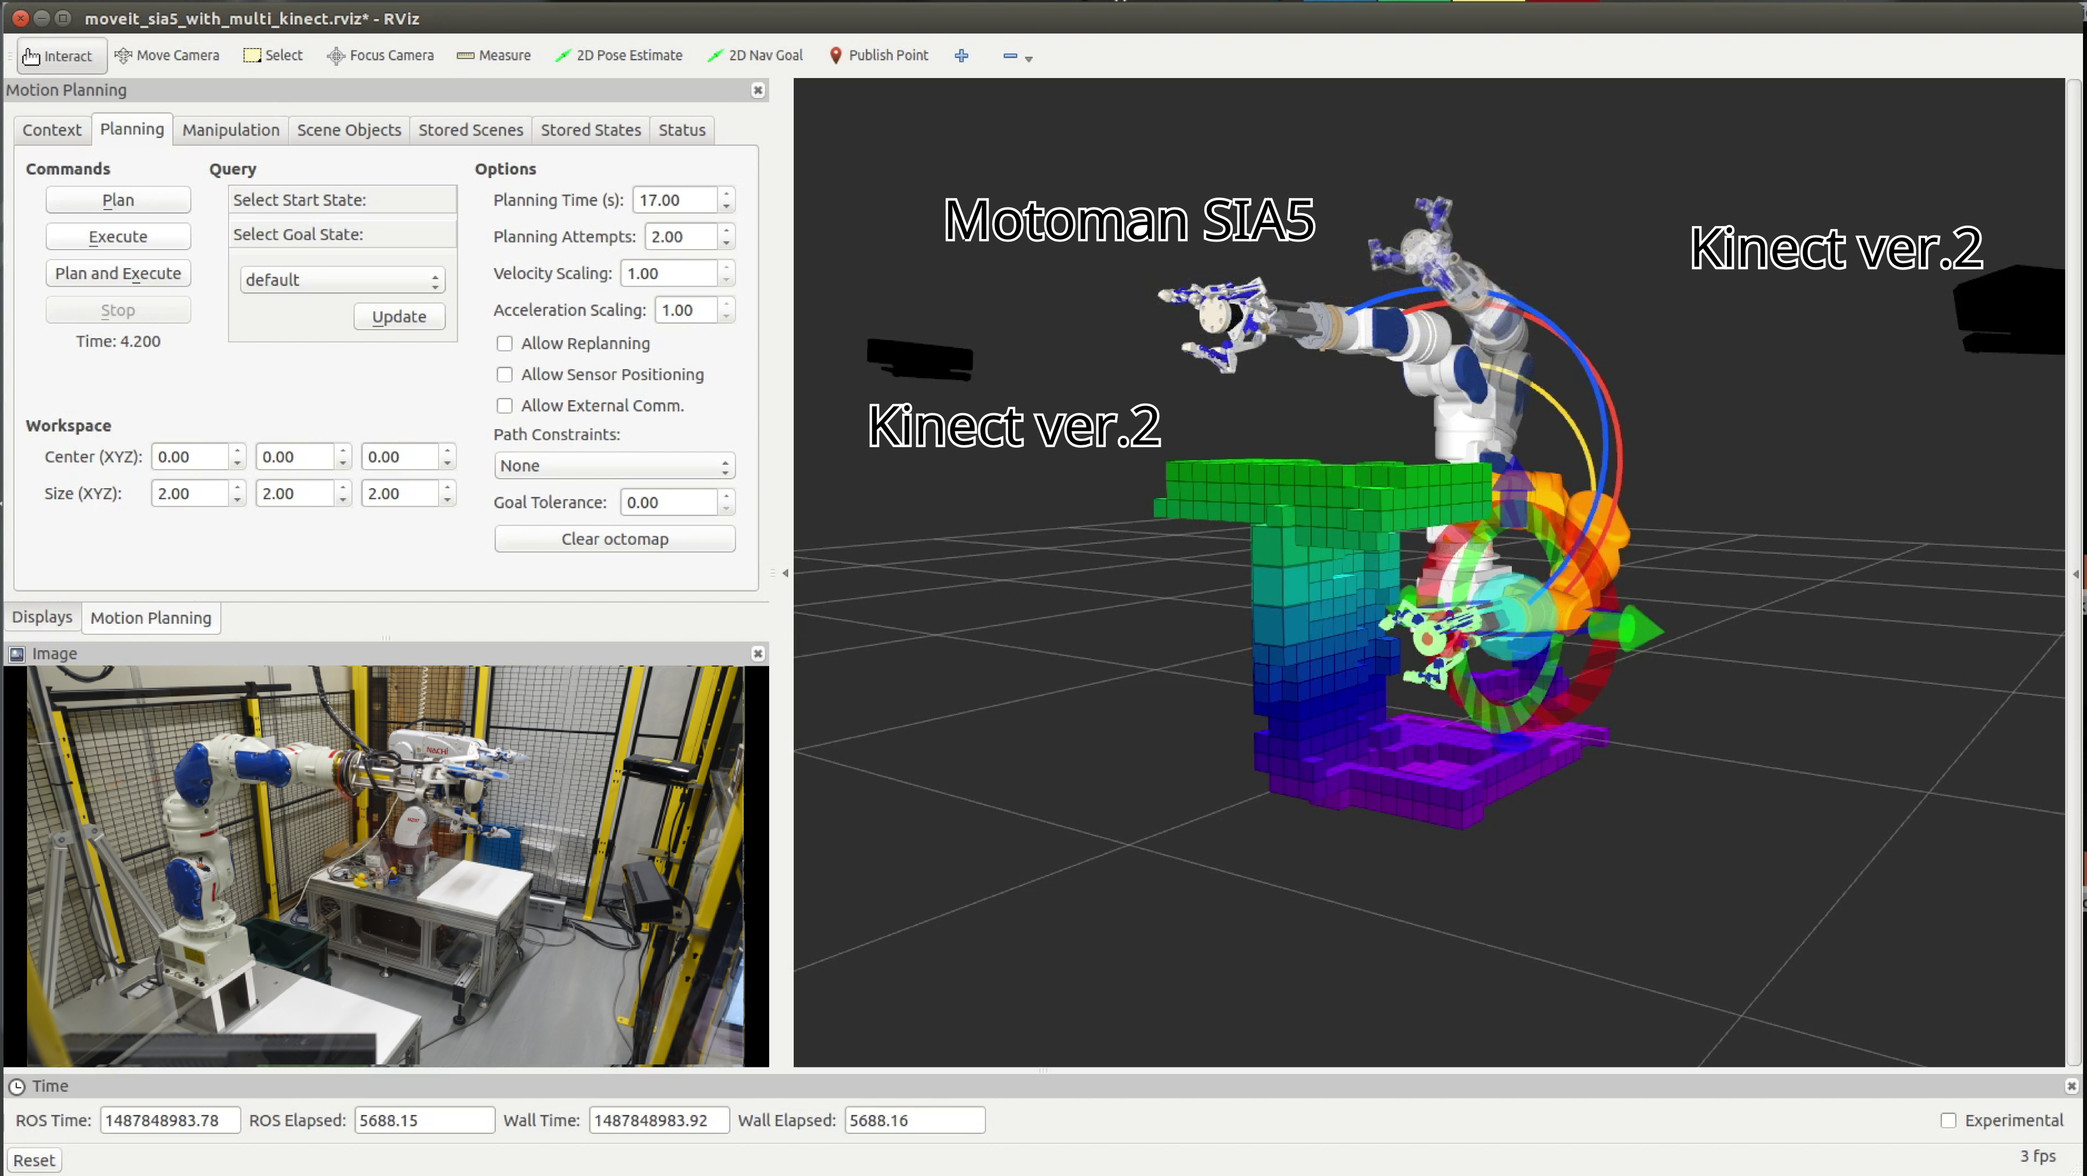2087x1176 pixels.
Task: Click the Workspace Center X field
Action: click(x=190, y=457)
